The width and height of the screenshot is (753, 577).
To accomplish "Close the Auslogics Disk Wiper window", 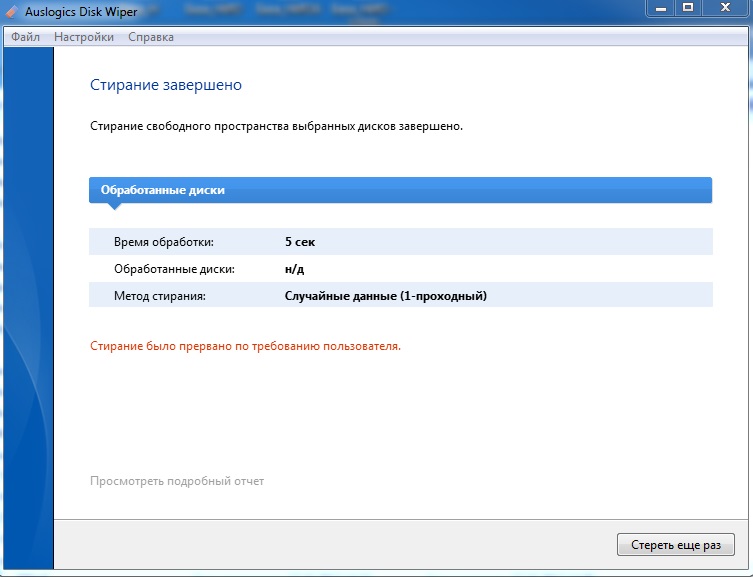I will pyautogui.click(x=725, y=8).
